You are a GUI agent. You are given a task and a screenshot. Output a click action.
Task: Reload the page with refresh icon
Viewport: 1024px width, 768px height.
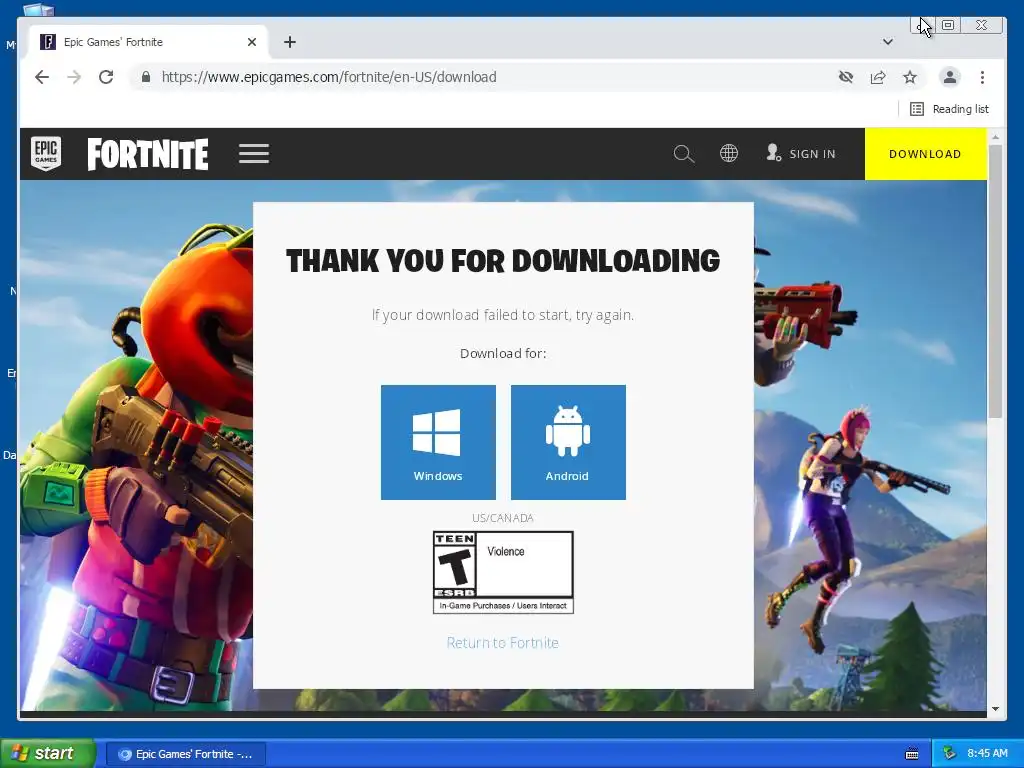pyautogui.click(x=106, y=77)
